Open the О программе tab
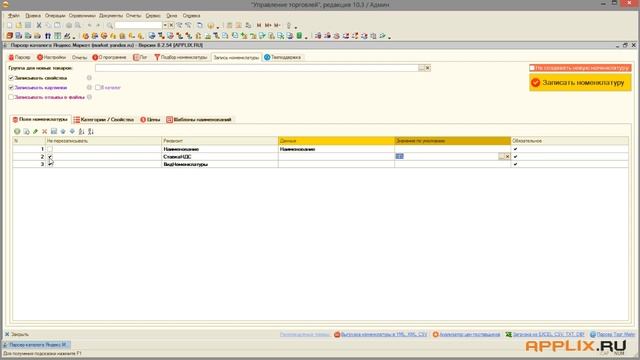 tap(109, 58)
